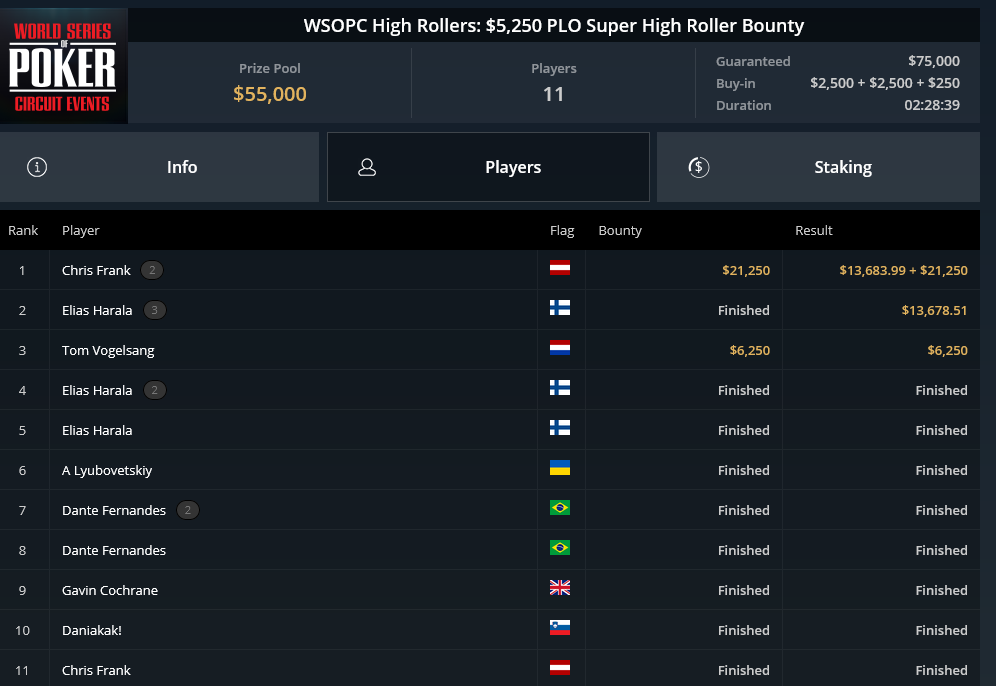Image resolution: width=996 pixels, height=686 pixels.
Task: Click the dollar coin Staking icon
Action: tap(699, 167)
